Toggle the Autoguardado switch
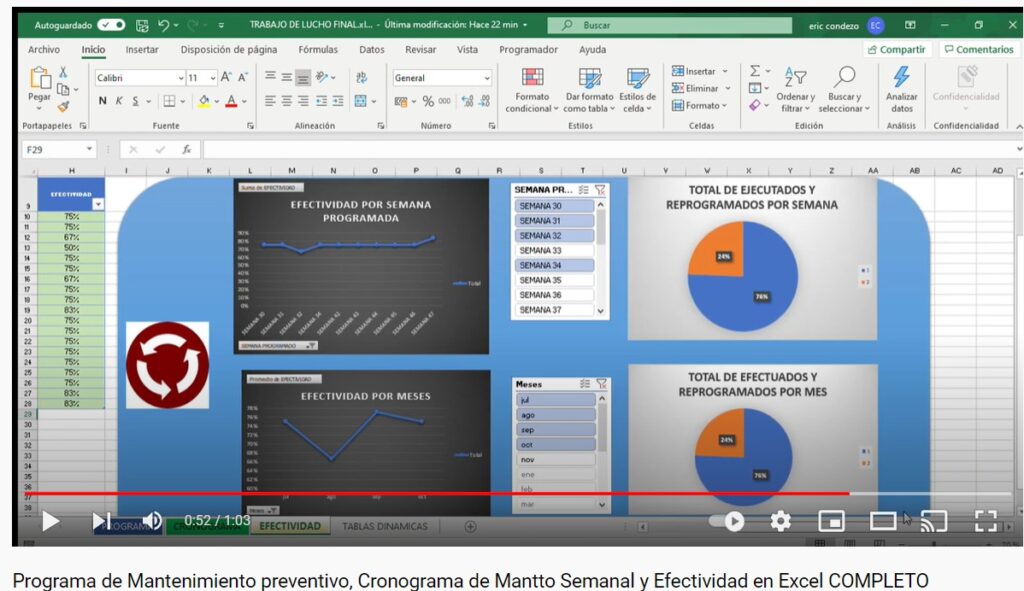 [x=111, y=25]
